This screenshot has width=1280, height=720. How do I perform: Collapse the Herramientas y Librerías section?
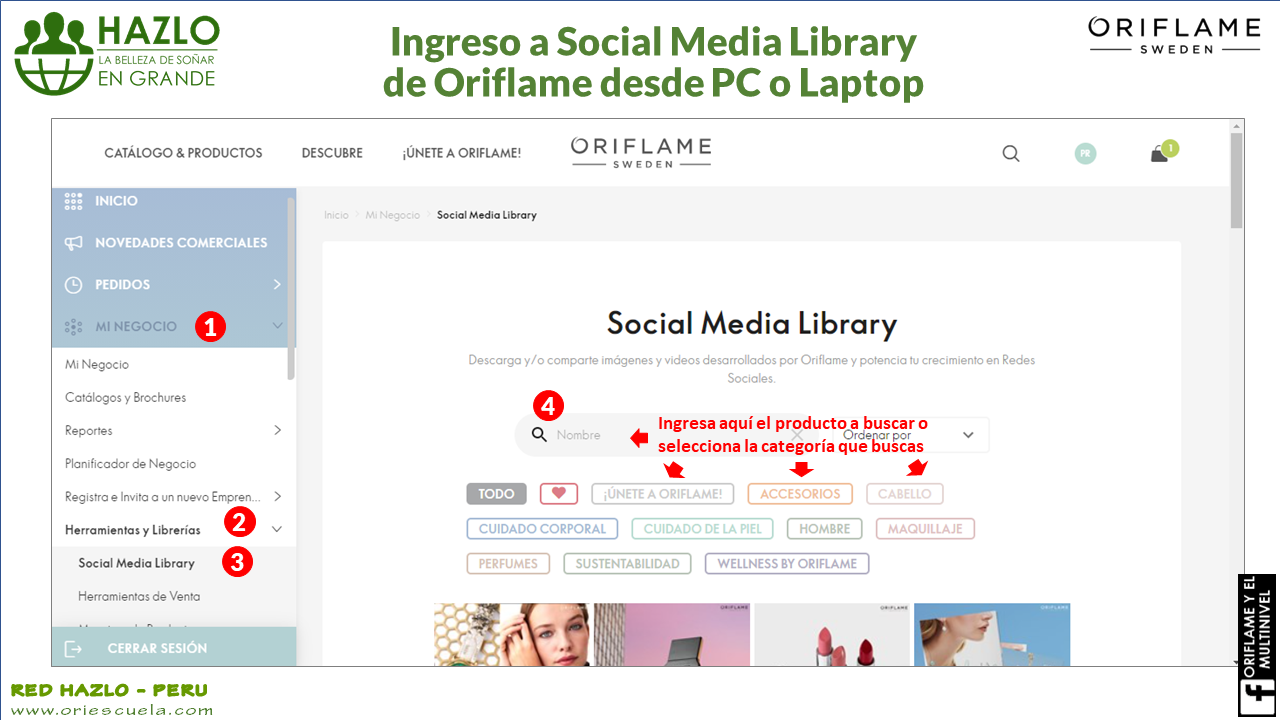pyautogui.click(x=277, y=530)
